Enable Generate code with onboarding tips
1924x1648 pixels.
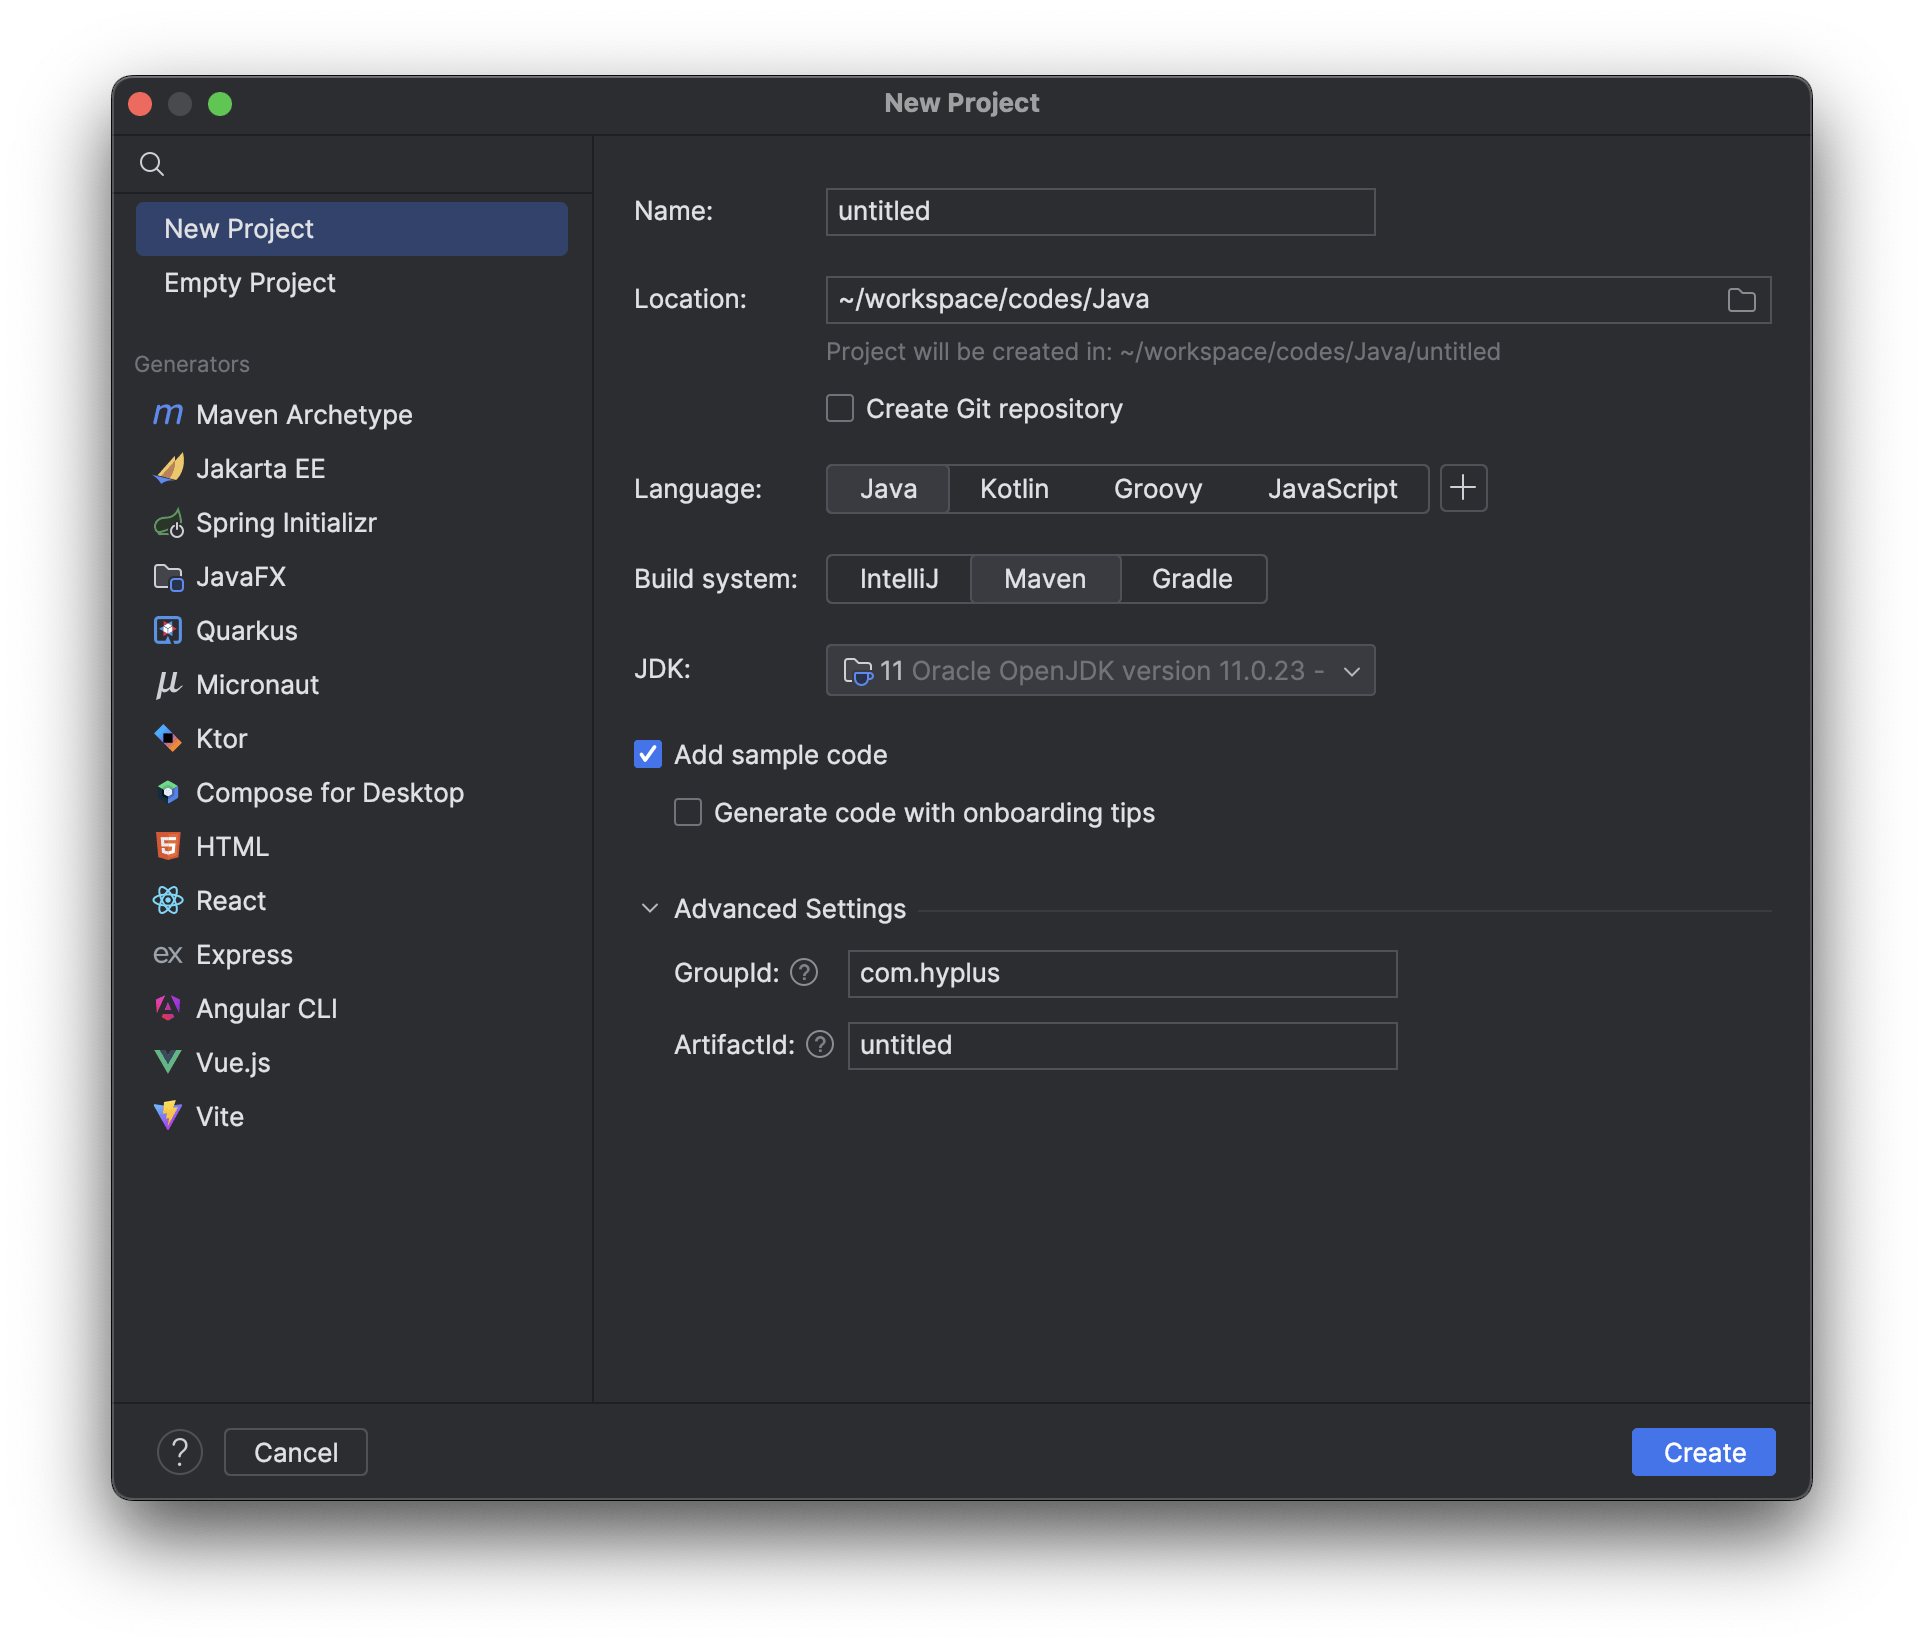[x=688, y=813]
